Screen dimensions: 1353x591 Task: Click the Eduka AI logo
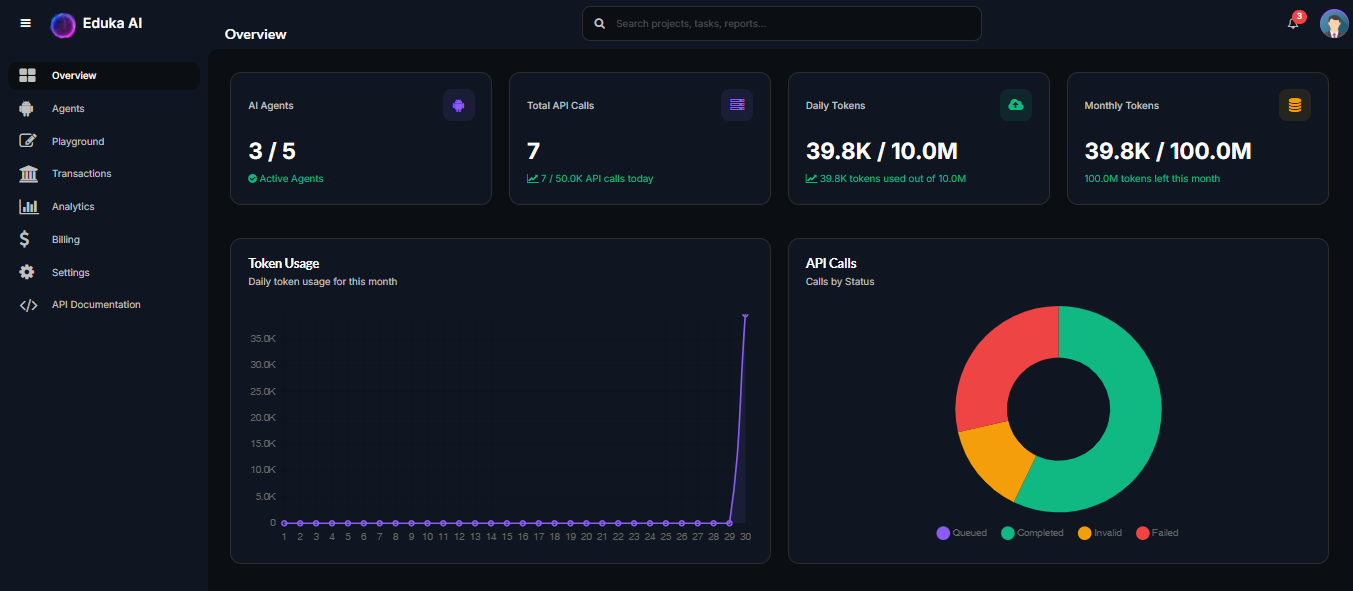click(63, 24)
